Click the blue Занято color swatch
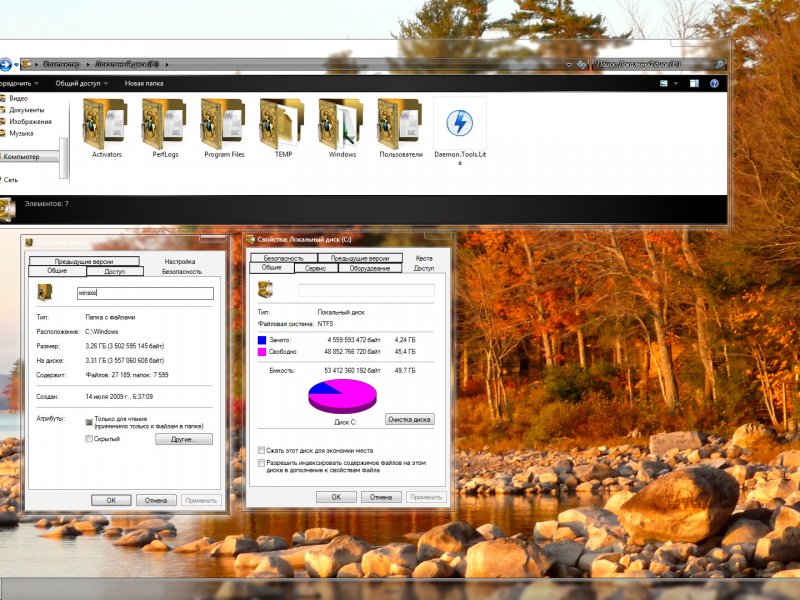Image resolution: width=800 pixels, height=600 pixels. point(262,340)
